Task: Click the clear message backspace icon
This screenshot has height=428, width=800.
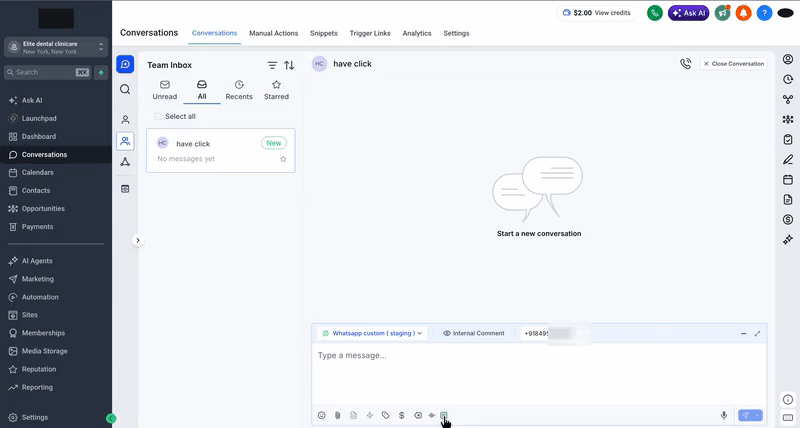Action: [x=418, y=415]
